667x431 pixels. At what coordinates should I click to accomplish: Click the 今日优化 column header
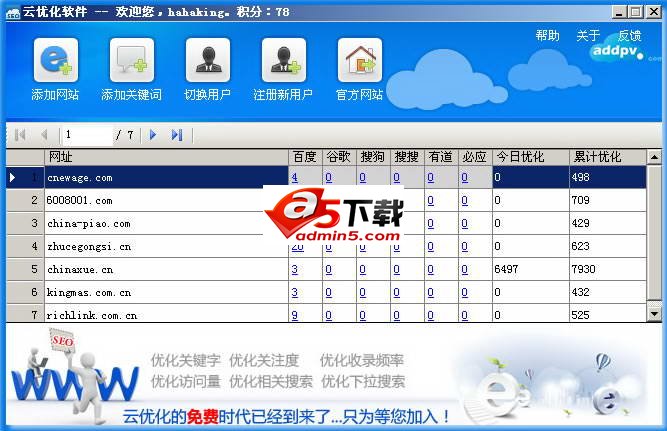pyautogui.click(x=531, y=157)
